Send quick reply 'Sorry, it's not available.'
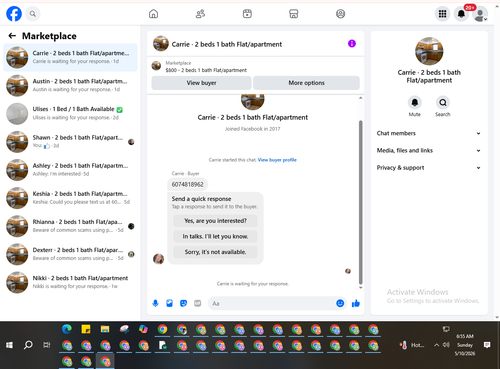The height and width of the screenshot is (369, 500). click(215, 252)
